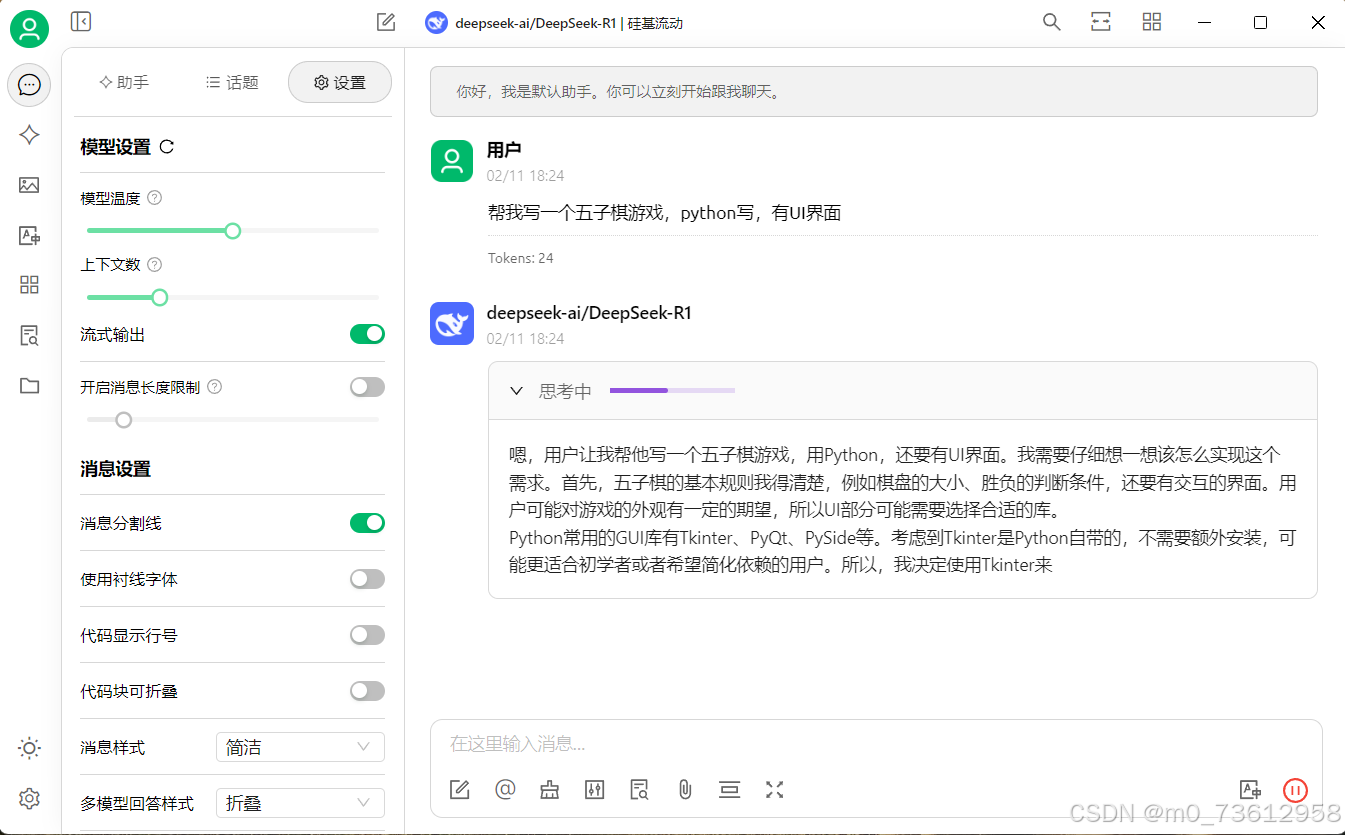1345x835 pixels.
Task: Click new topic icon in input toolbar
Action: tap(460, 790)
